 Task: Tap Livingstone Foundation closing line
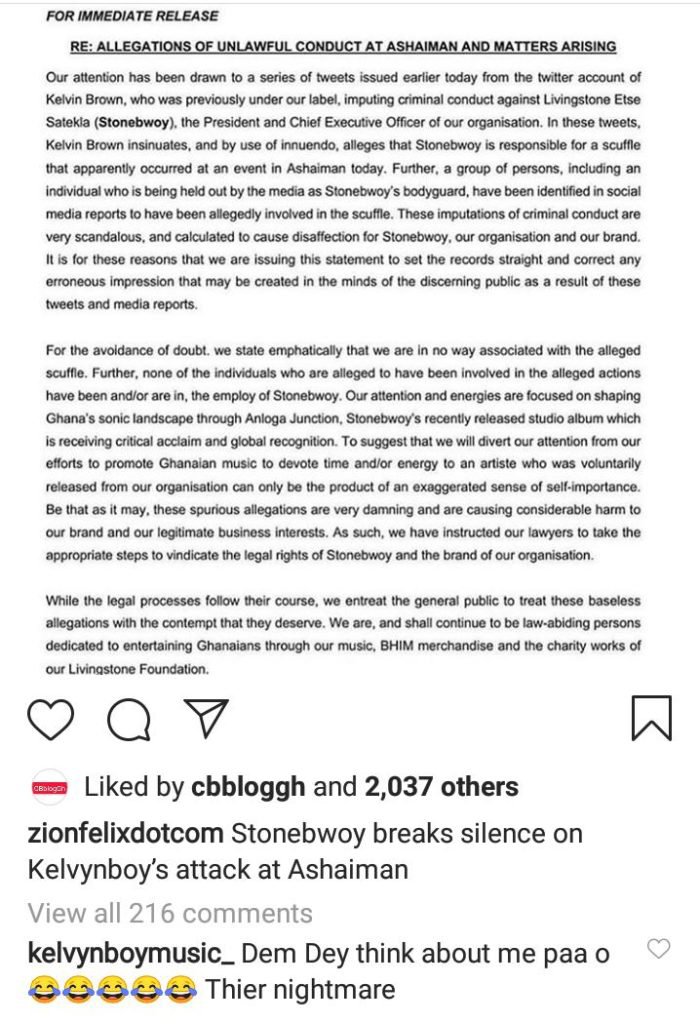tap(127, 669)
